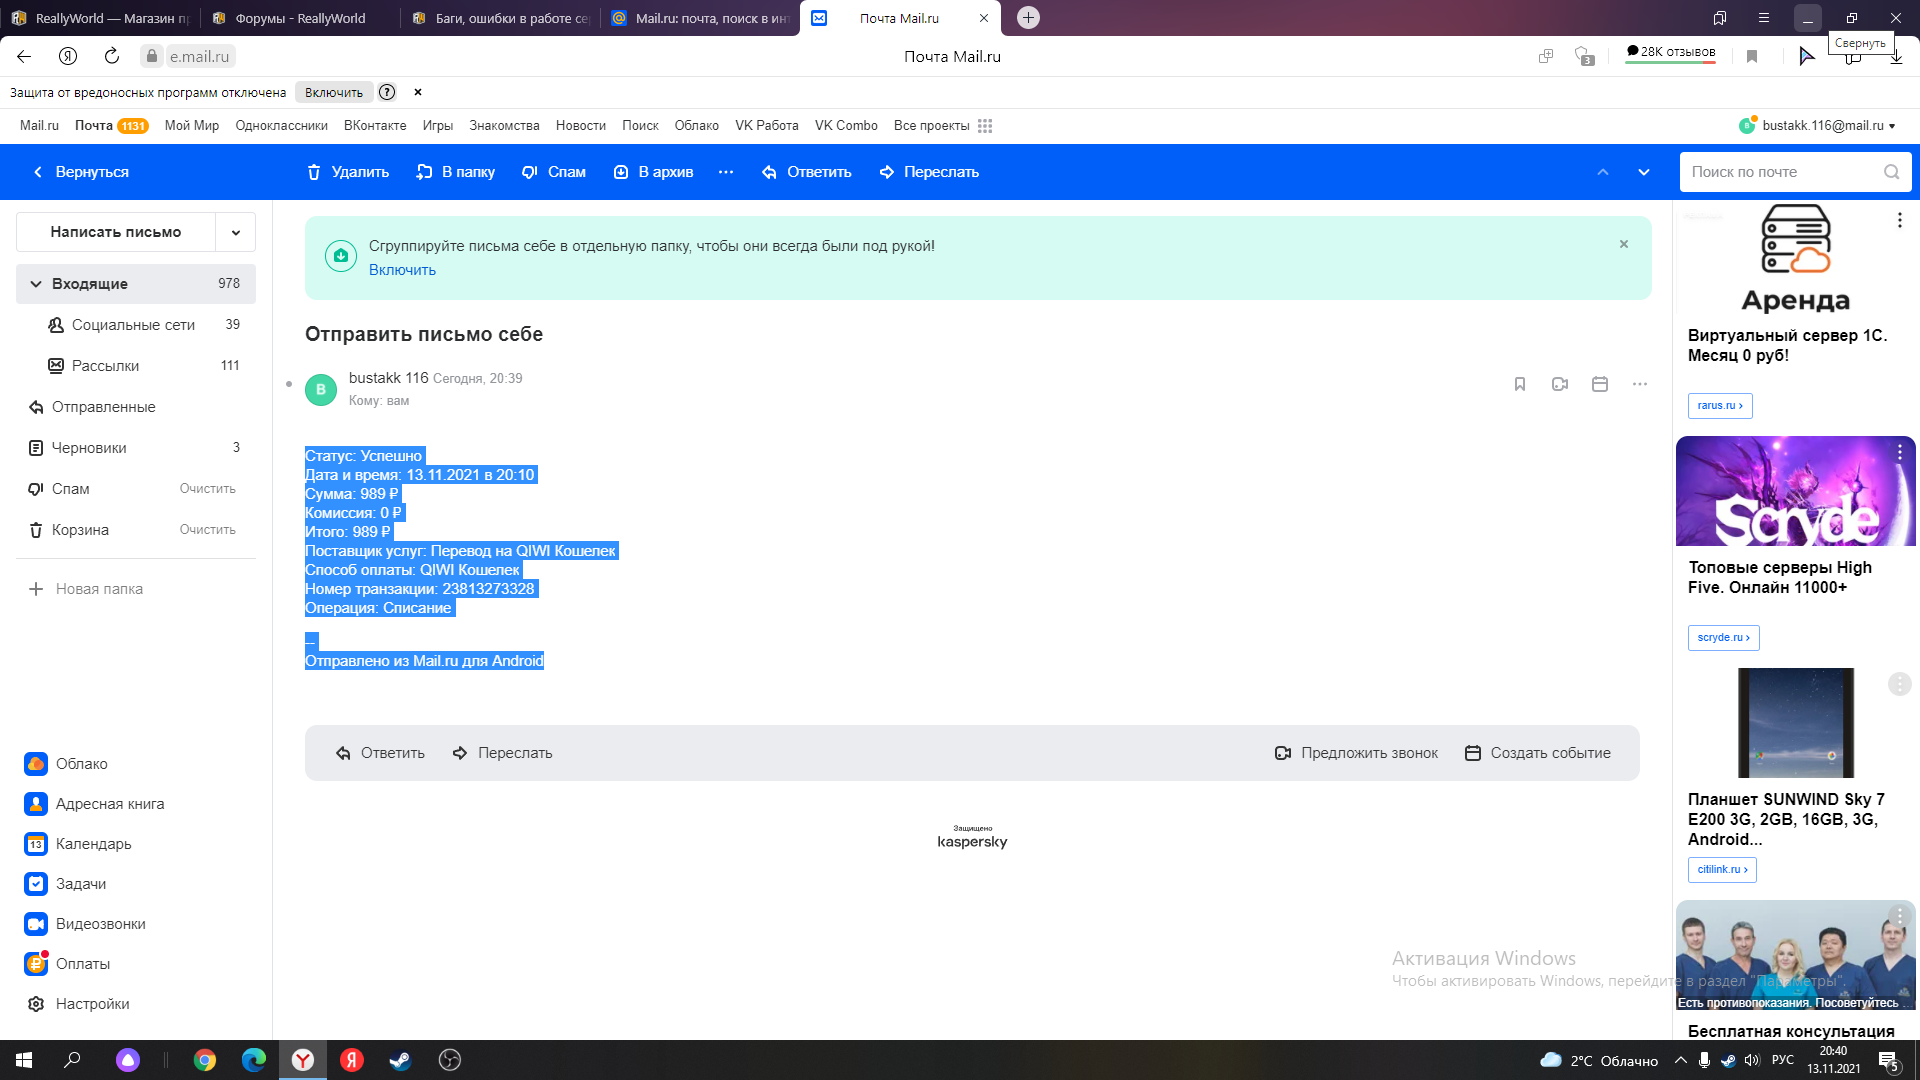Mark the message as Спам in toolbar
This screenshot has width=1920, height=1080.
pyautogui.click(x=554, y=172)
